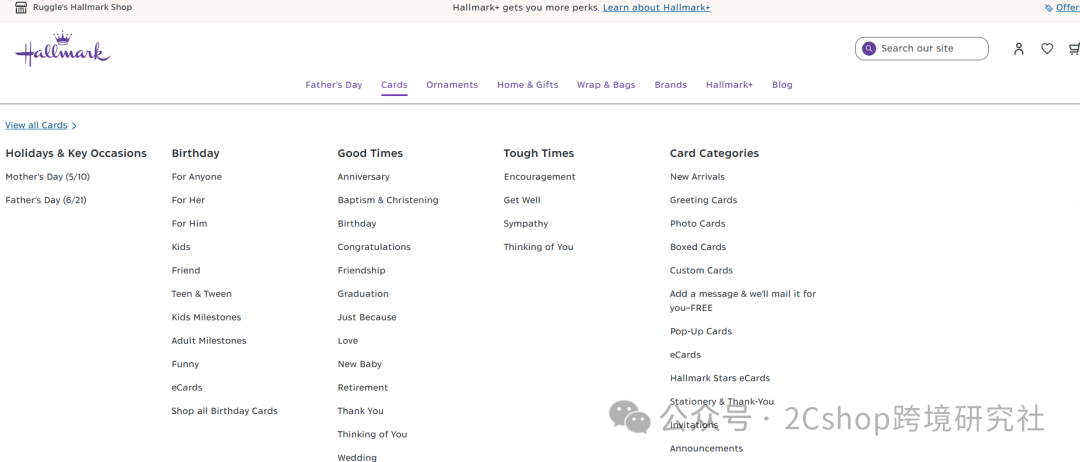The image size is (1080, 462).
Task: Open Custom Cards category
Action: click(701, 271)
